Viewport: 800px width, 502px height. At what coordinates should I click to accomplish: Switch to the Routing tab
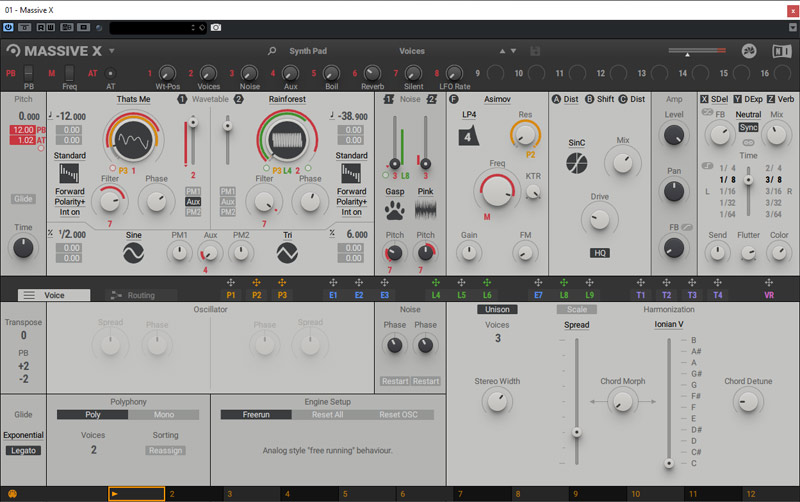pos(140,296)
